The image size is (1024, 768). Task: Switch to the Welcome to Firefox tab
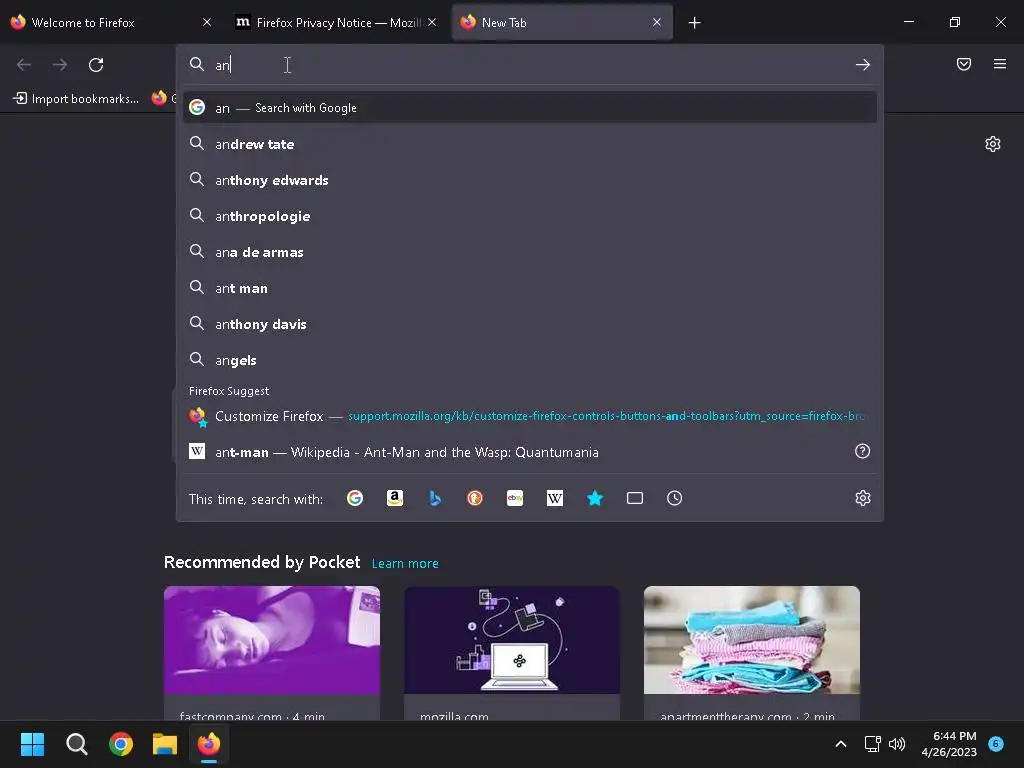[x=111, y=23]
